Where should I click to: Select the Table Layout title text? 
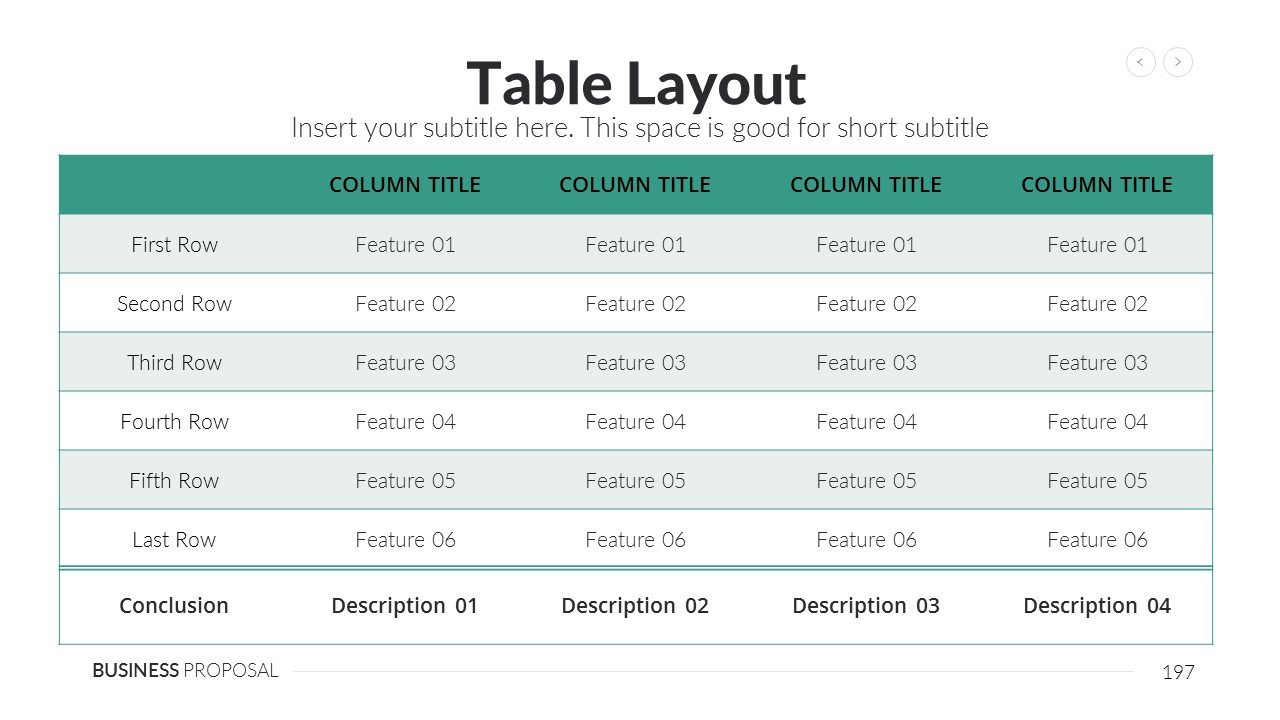pos(636,83)
